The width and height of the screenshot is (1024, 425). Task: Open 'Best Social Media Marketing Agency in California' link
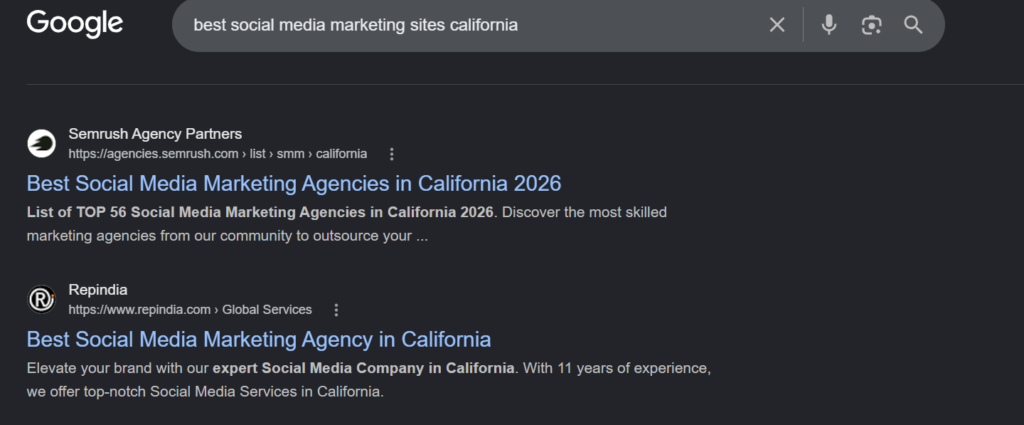(259, 339)
